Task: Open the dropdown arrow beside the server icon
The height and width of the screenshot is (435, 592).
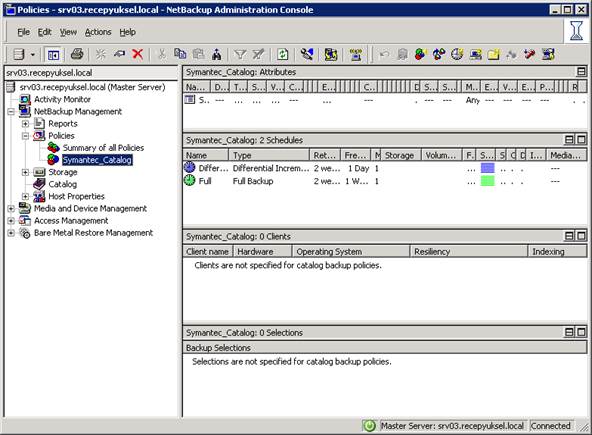Action: coord(33,55)
